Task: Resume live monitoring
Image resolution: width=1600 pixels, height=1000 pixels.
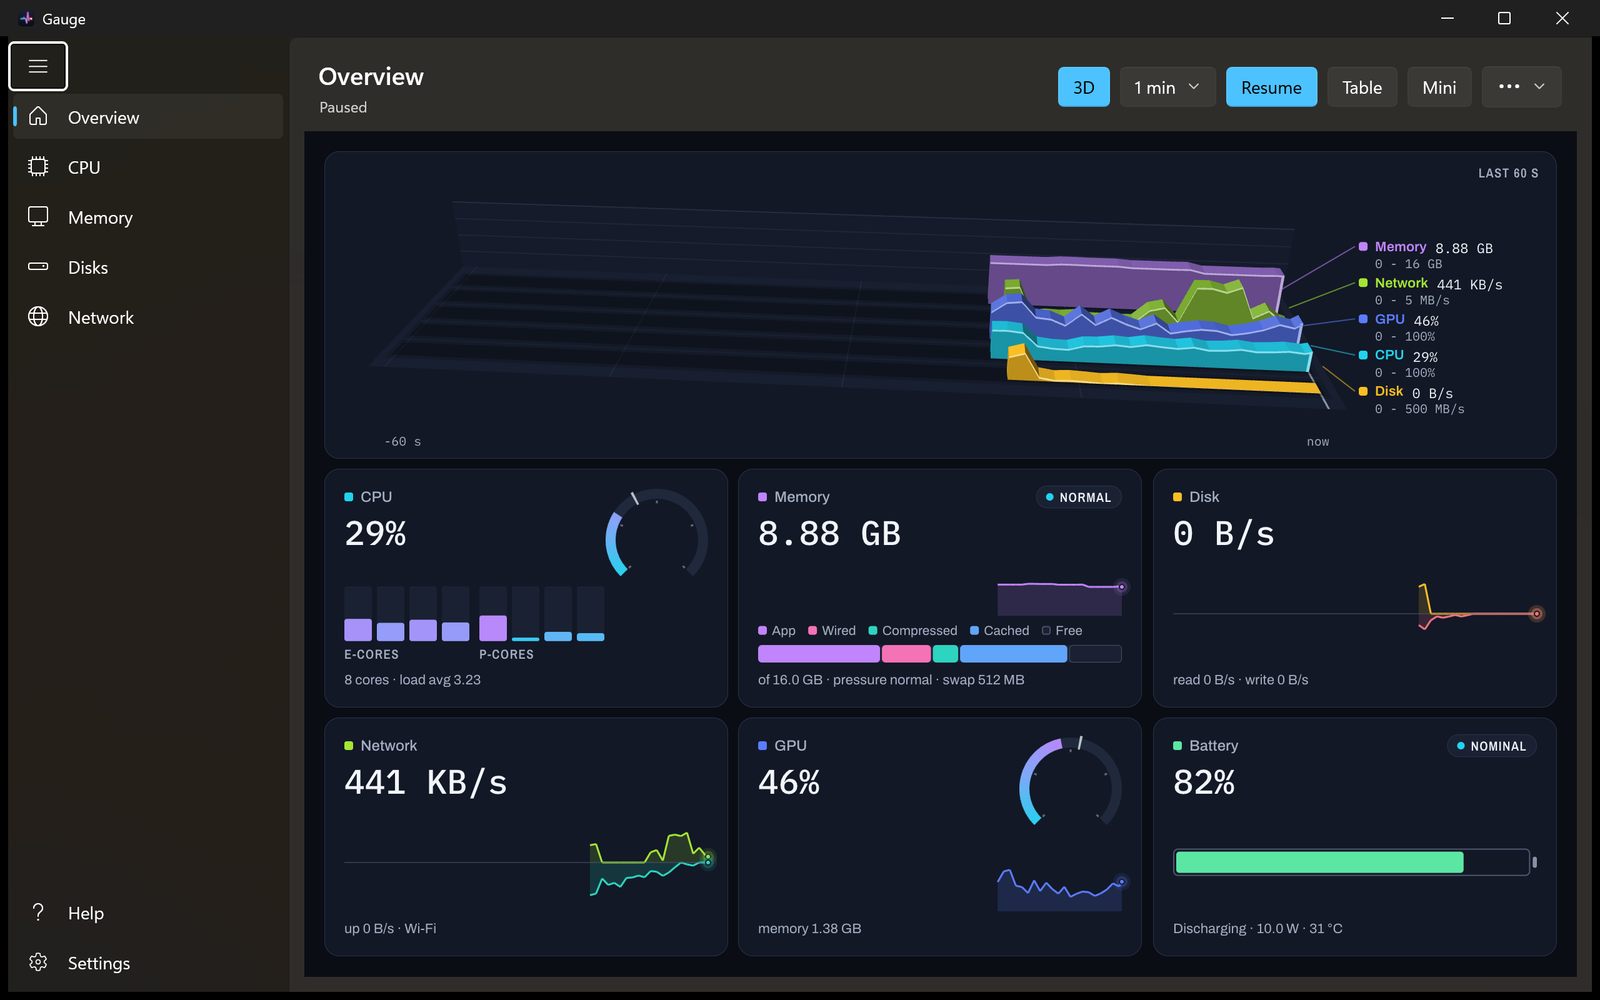Action: coord(1271,87)
